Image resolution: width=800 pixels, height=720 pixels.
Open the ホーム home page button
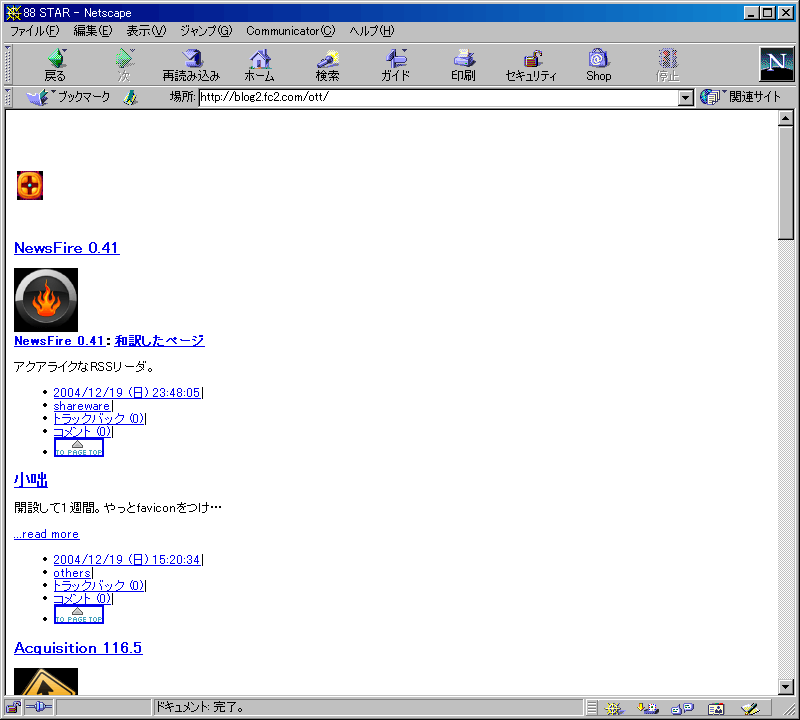(x=260, y=65)
